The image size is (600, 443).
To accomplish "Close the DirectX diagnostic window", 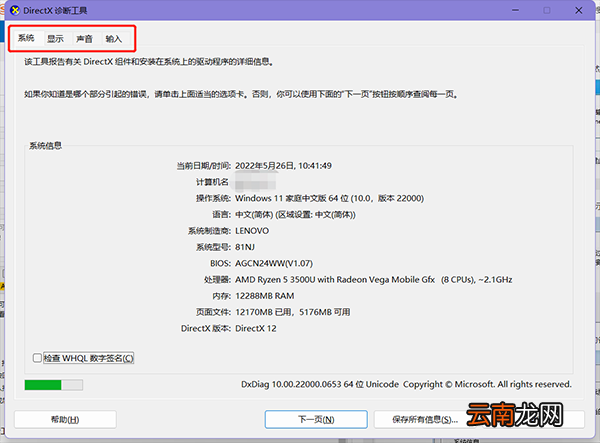I will coord(579,10).
